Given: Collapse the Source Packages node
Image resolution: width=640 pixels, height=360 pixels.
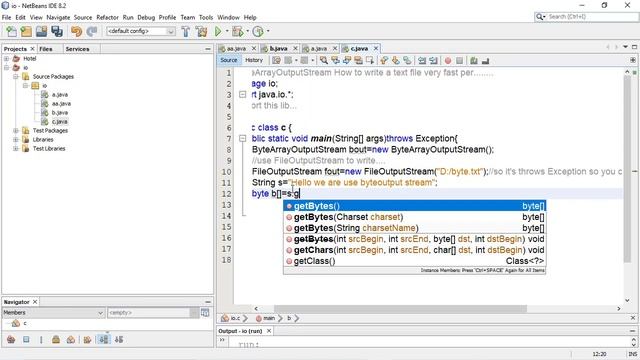Looking at the screenshot, I should (x=16, y=77).
